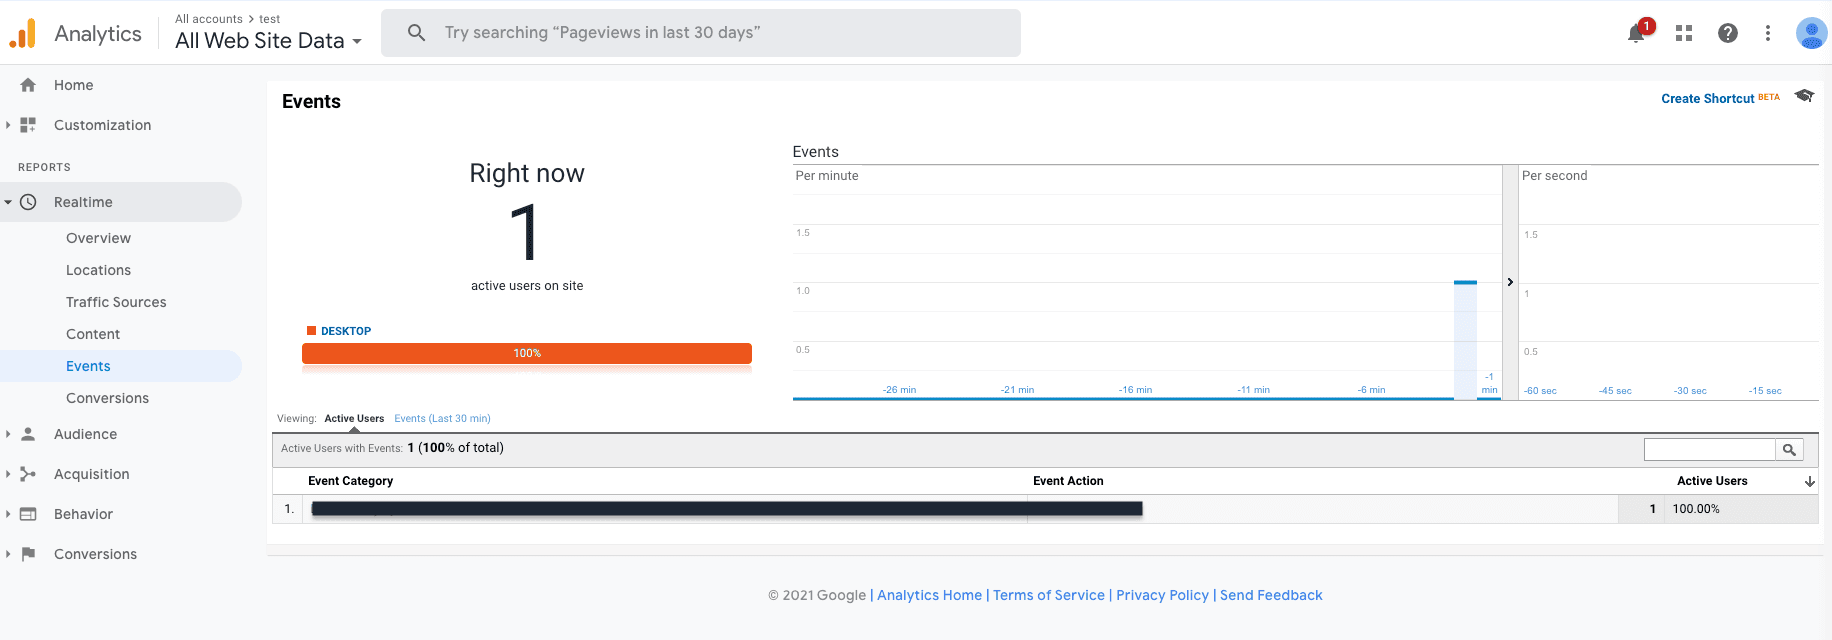Viewport: 1832px width, 640px height.
Task: Click Create Shortcut link
Action: point(1707,99)
